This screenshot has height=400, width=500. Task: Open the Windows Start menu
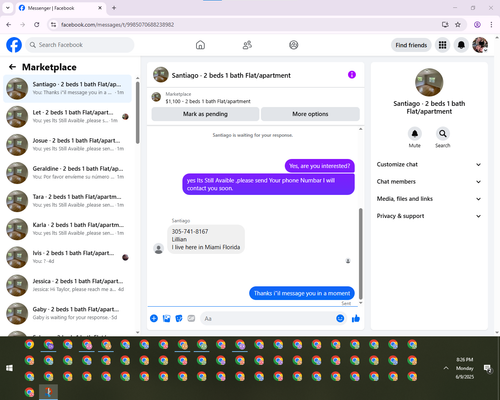tap(9, 368)
